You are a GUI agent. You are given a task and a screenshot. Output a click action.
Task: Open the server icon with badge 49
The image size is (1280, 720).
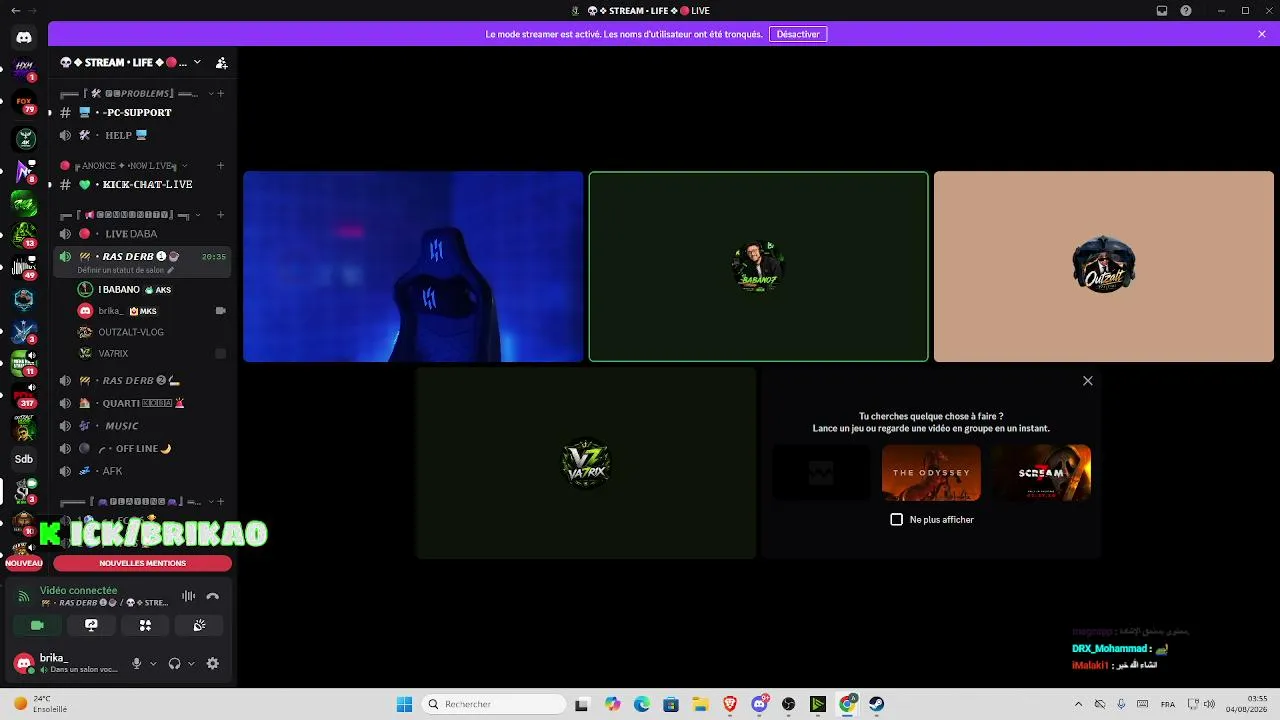click(24, 267)
